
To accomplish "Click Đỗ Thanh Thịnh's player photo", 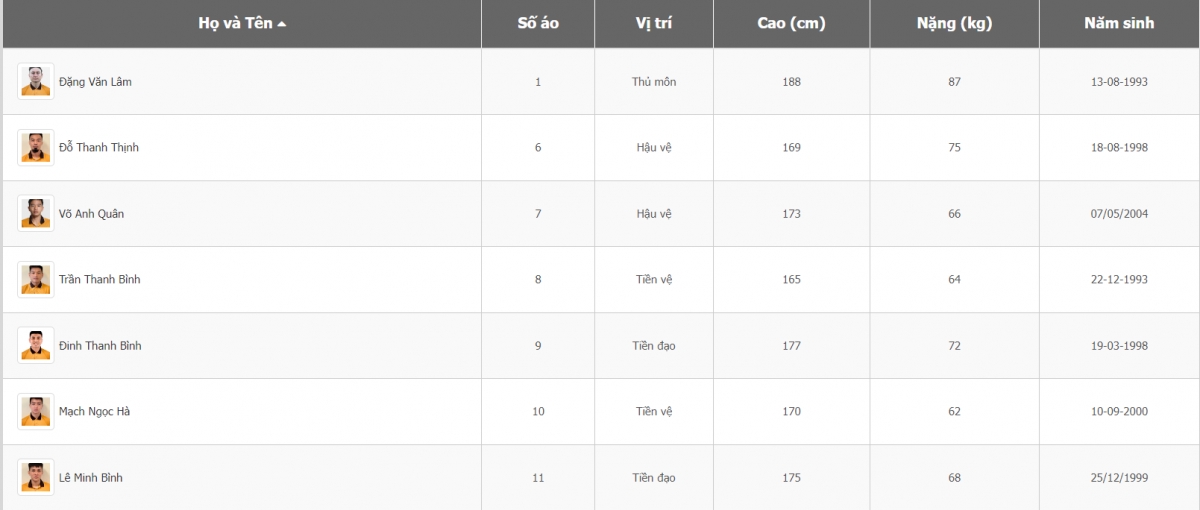I will pyautogui.click(x=36, y=147).
